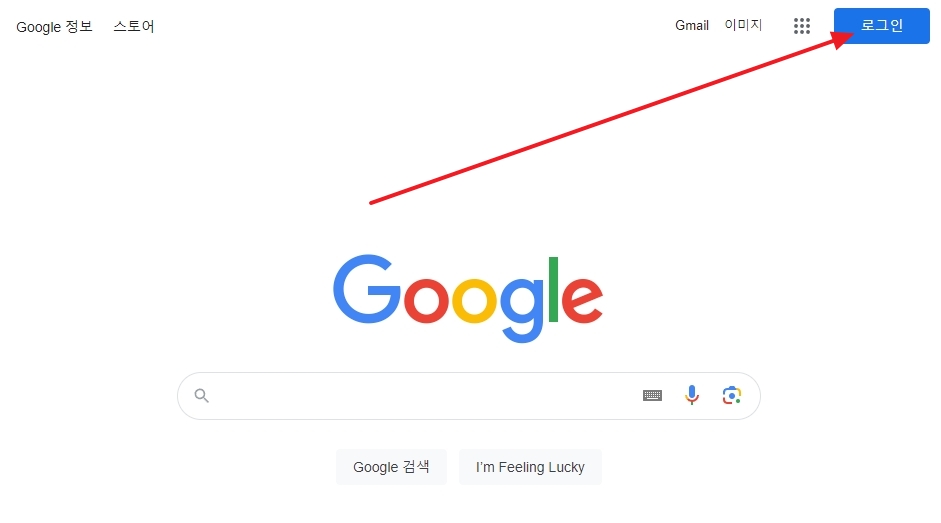Open the Google 정보 about link
Screen dimensions: 941x523
(54, 26)
